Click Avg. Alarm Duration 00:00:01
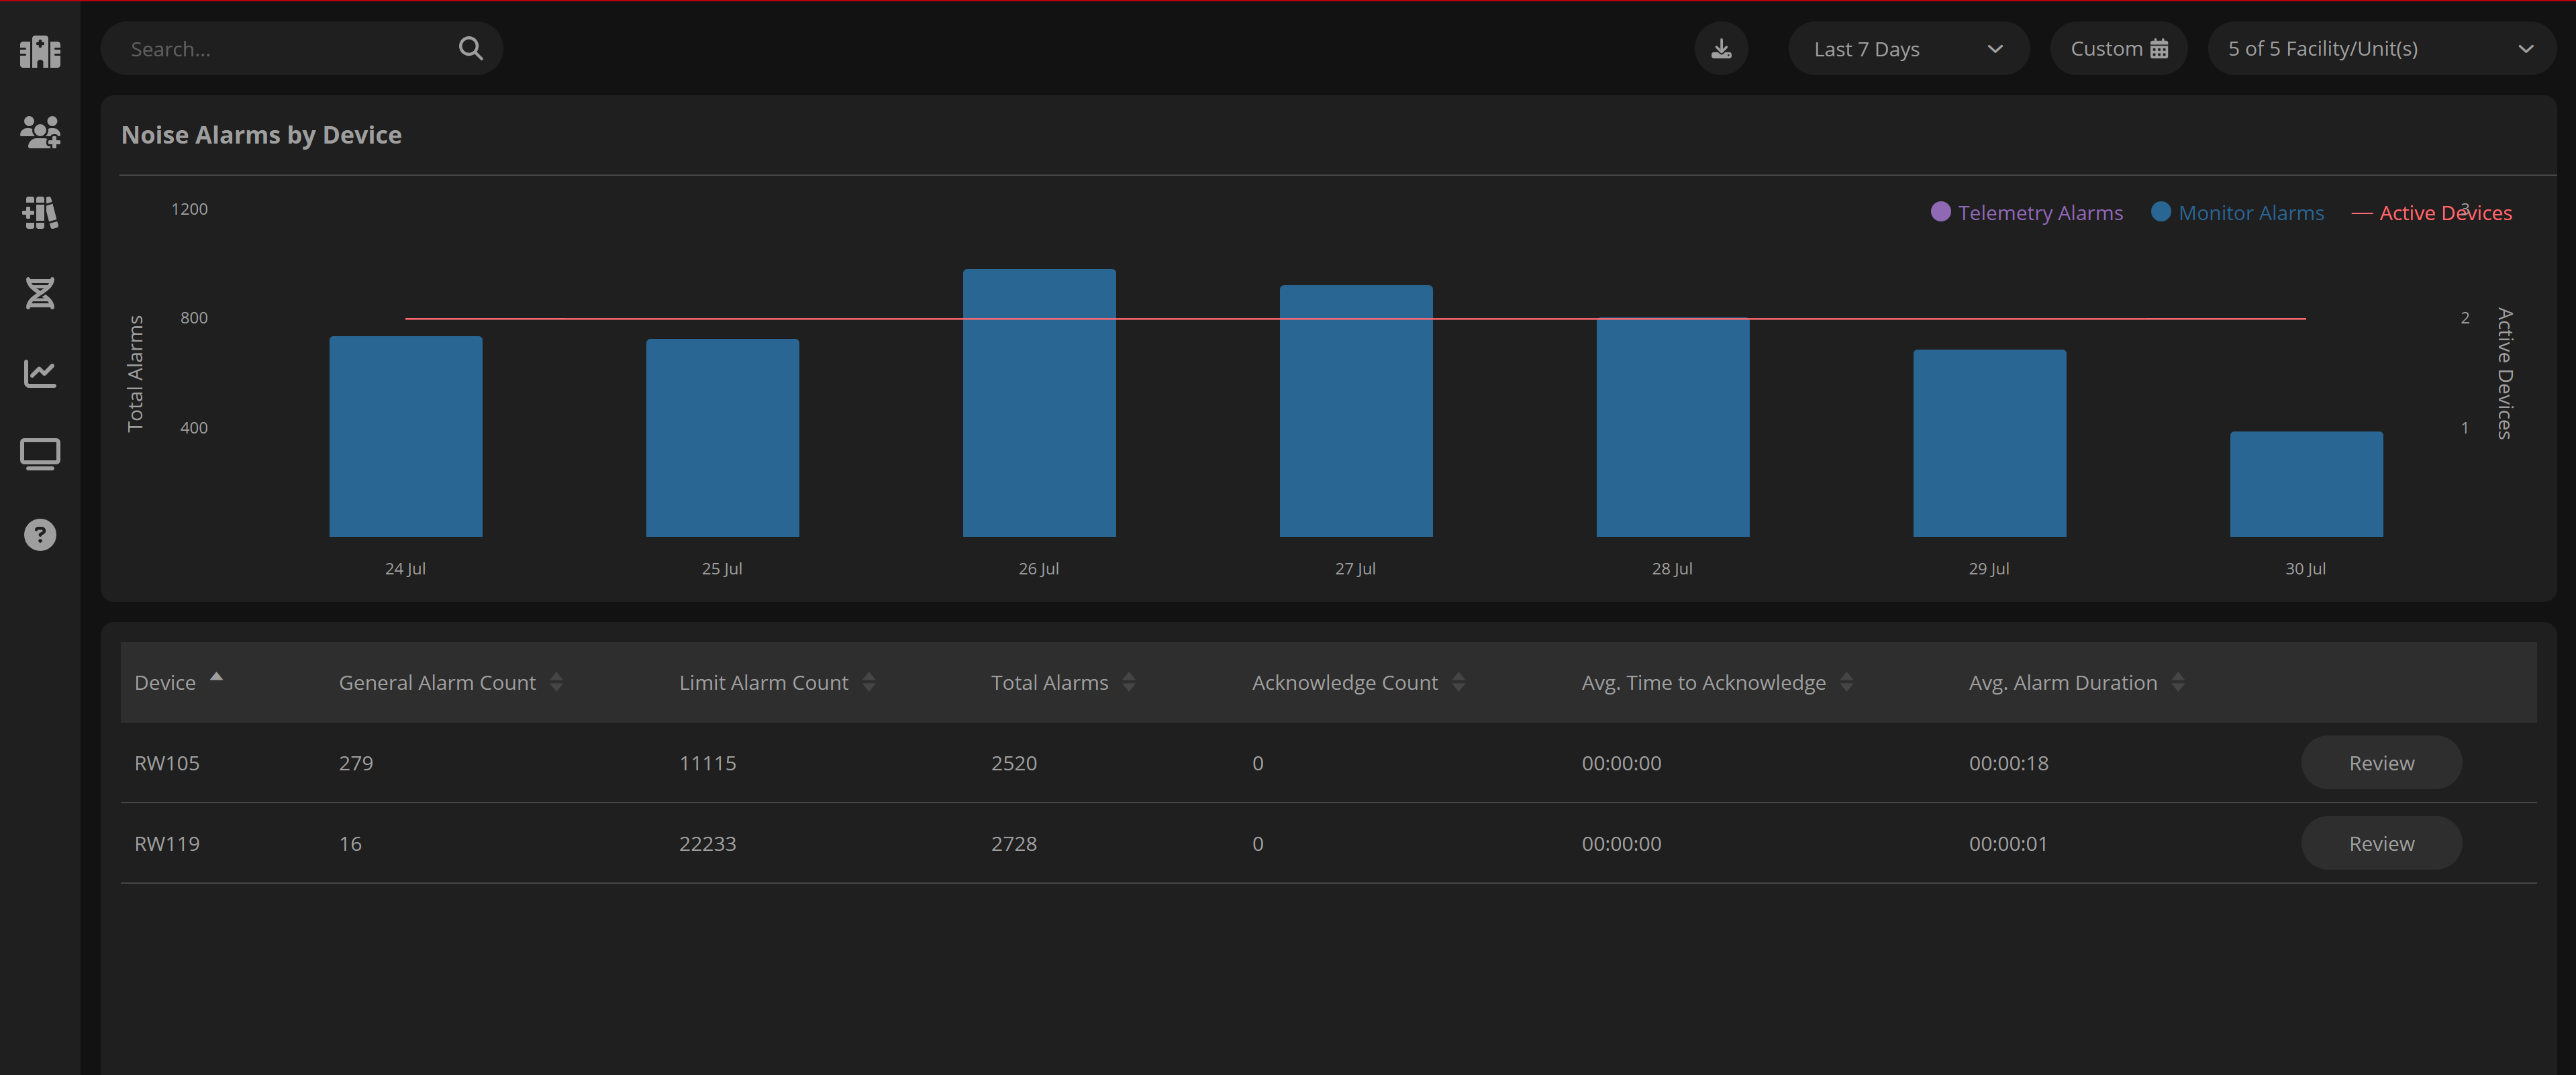 point(2008,843)
